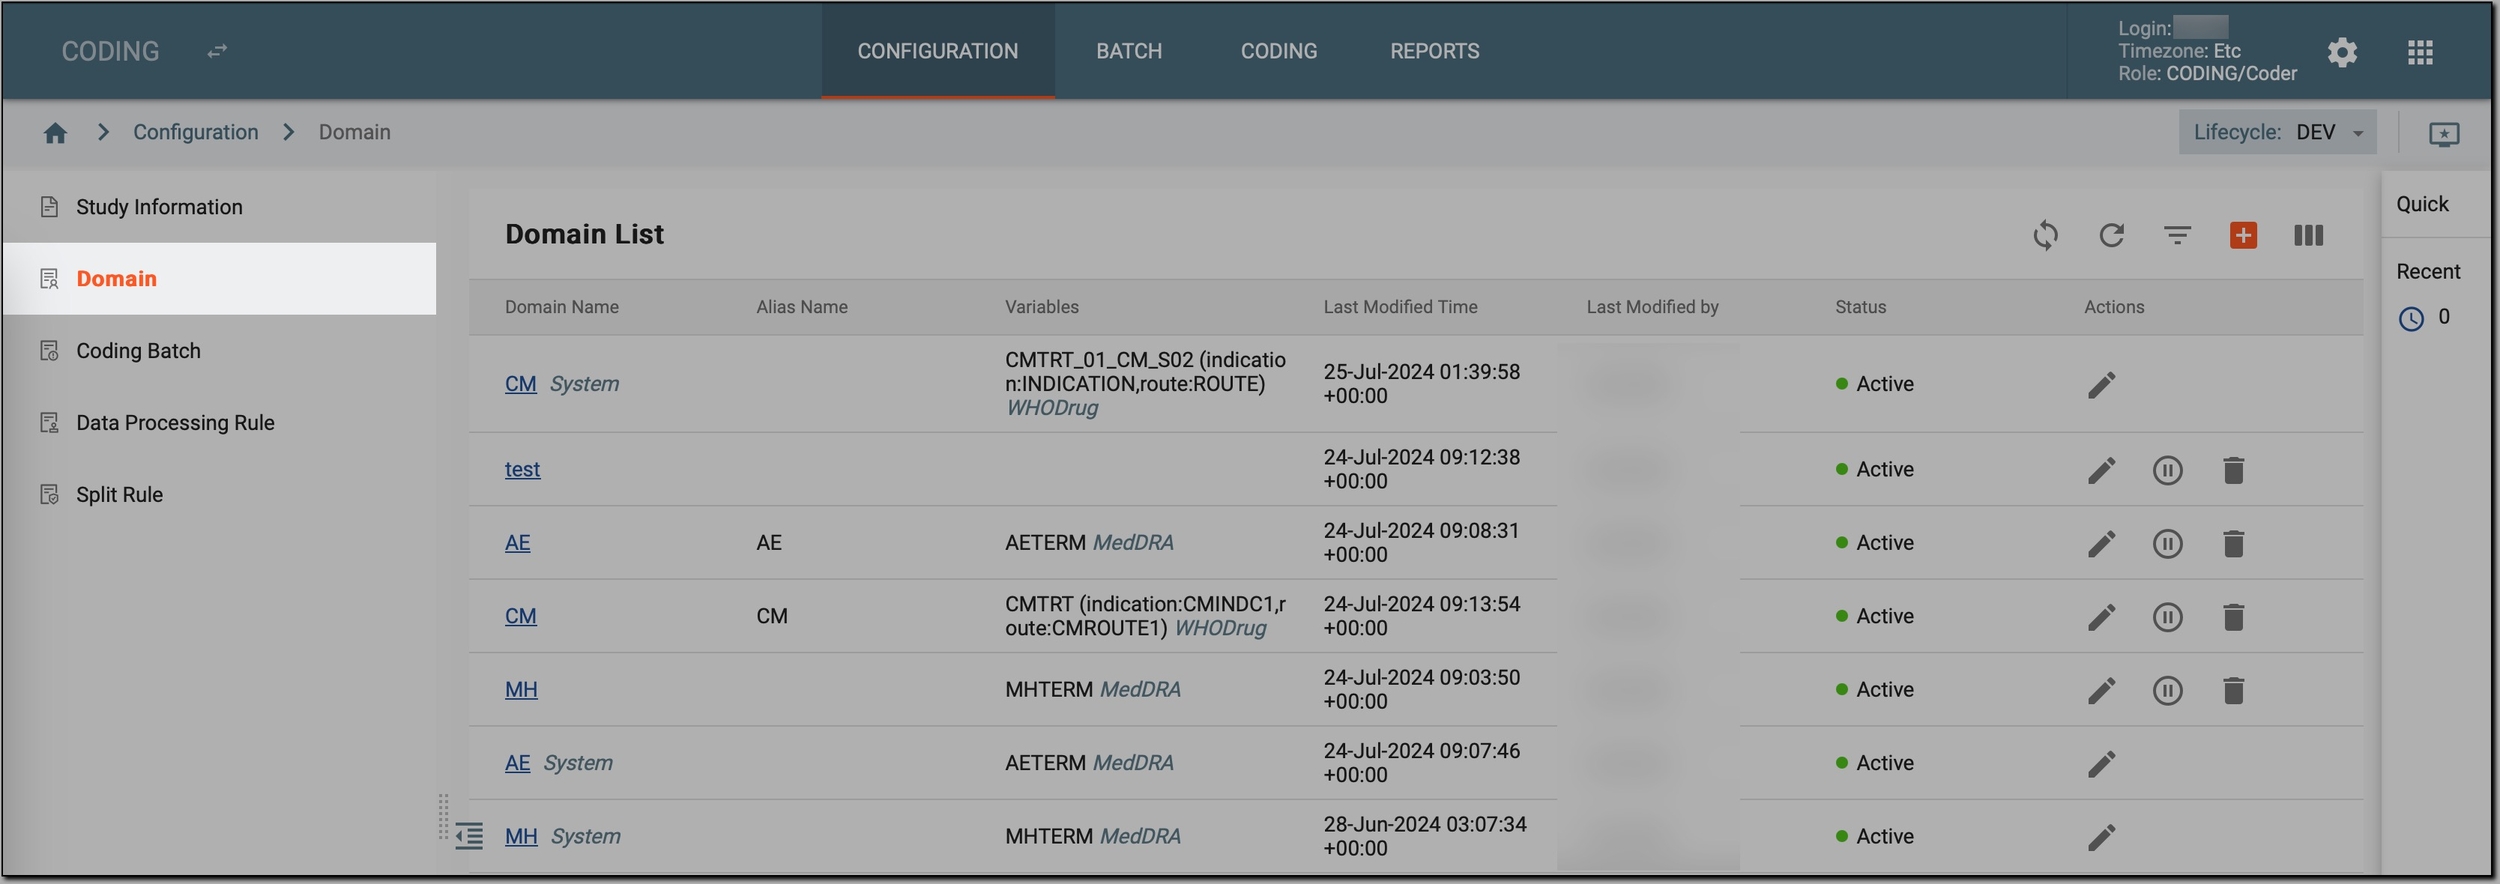Click the Configuration breadcrumb link
This screenshot has width=2500, height=884.
pos(195,132)
